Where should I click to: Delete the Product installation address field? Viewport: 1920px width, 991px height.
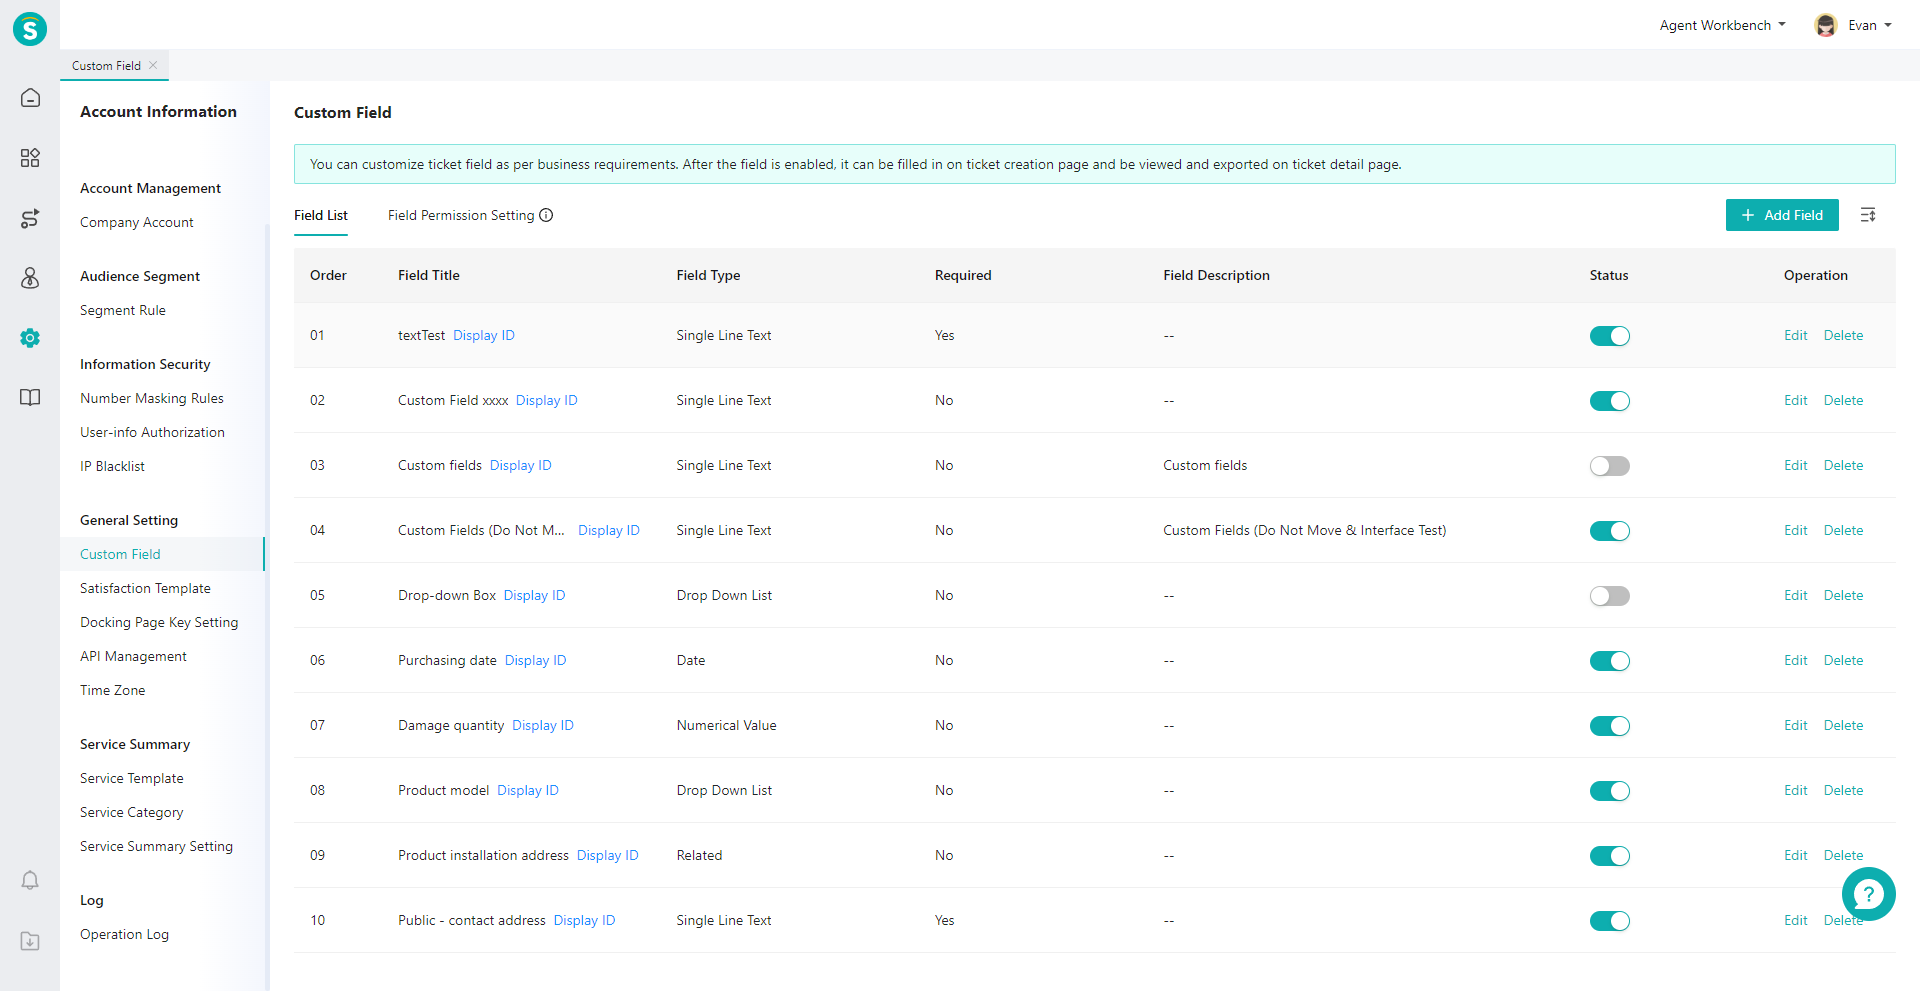1843,855
